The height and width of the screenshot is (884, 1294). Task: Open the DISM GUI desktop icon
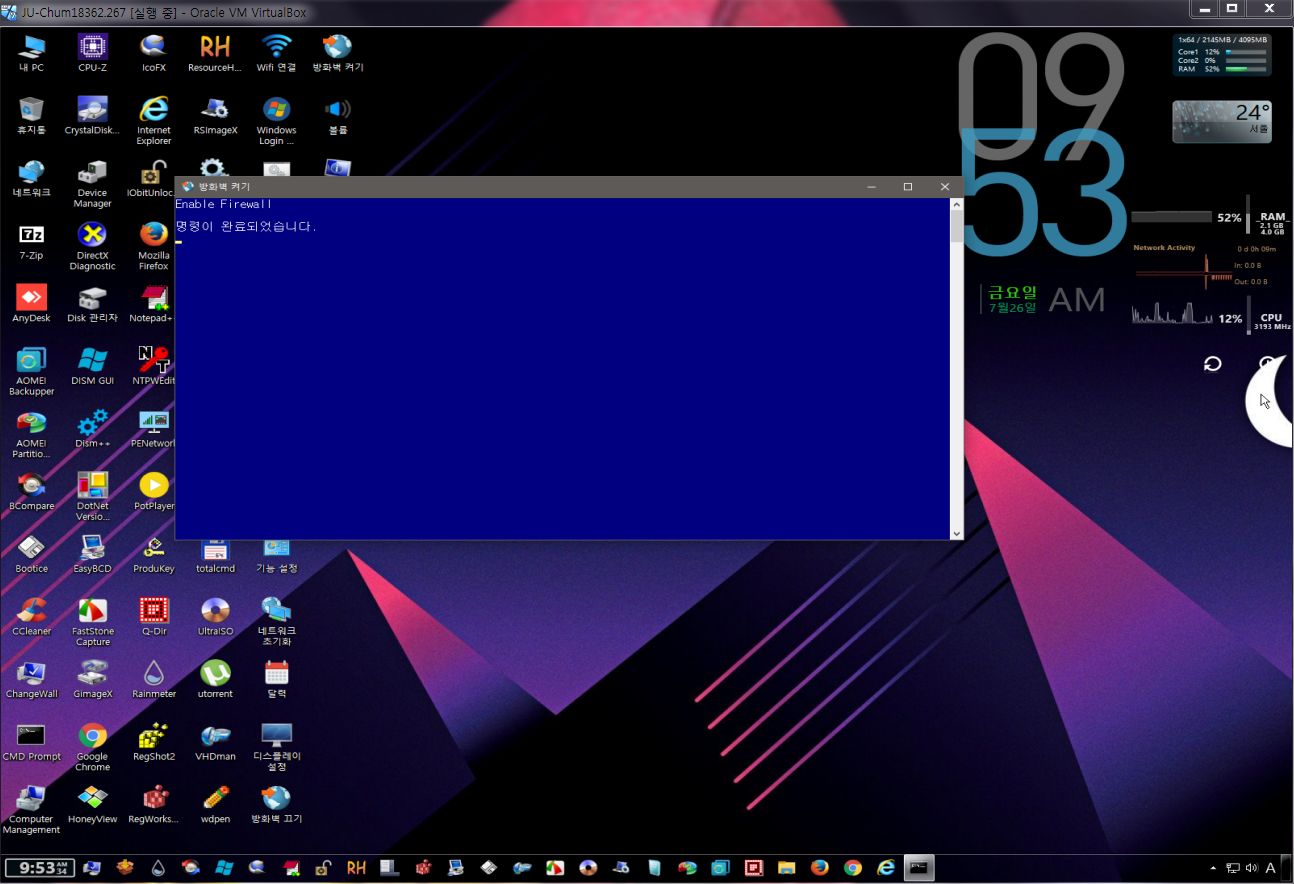(92, 366)
